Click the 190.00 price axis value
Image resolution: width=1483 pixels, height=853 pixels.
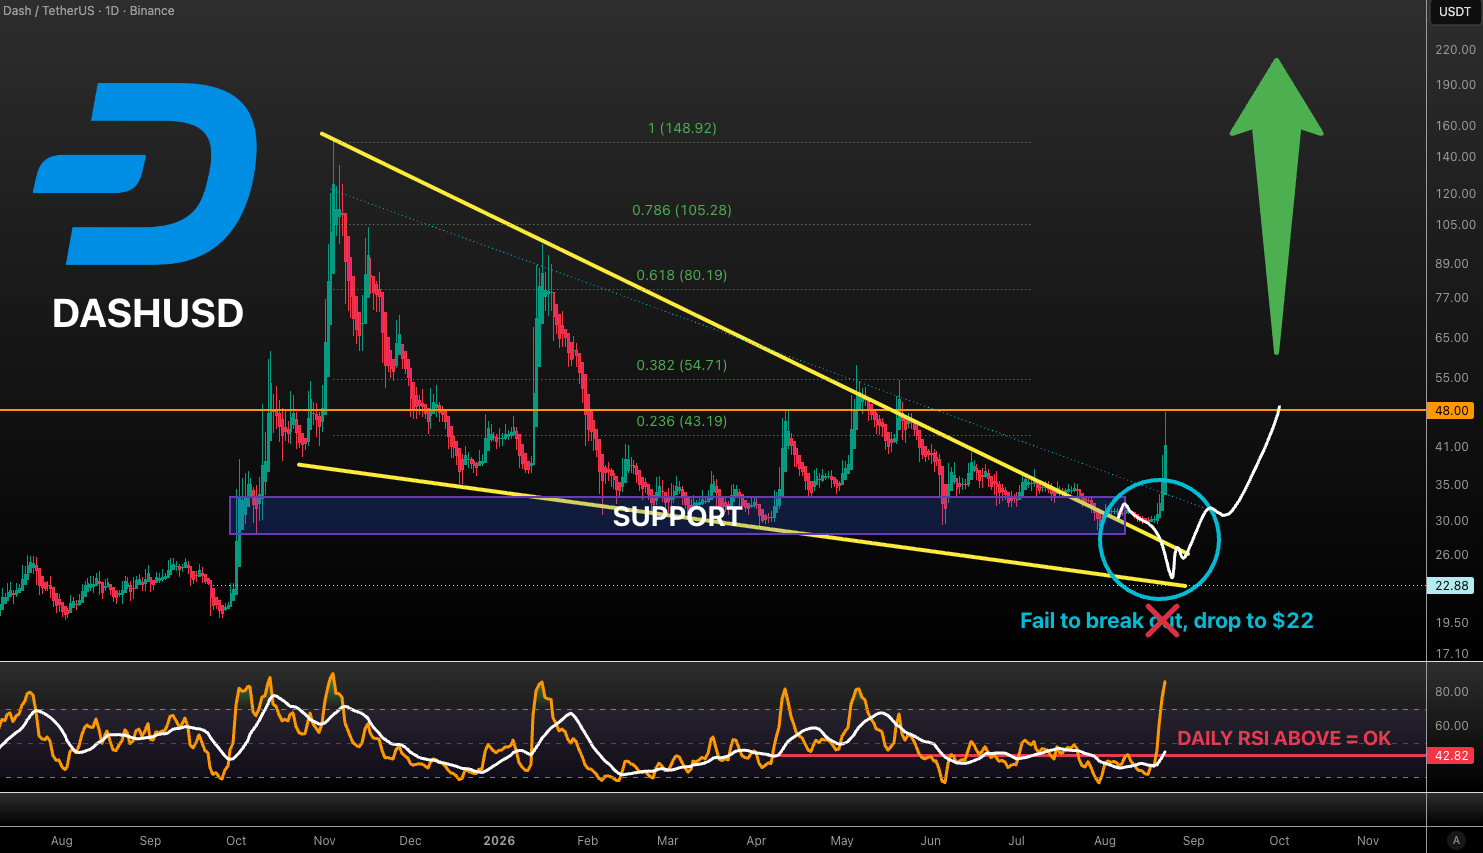click(1455, 85)
